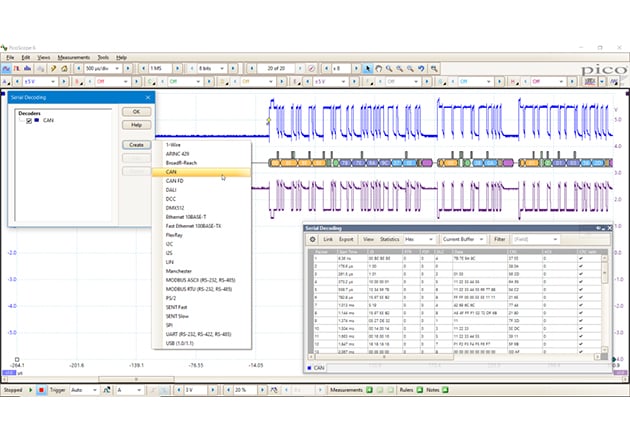The image size is (630, 440).
Task: Open the Help menu
Action: [x=121, y=57]
